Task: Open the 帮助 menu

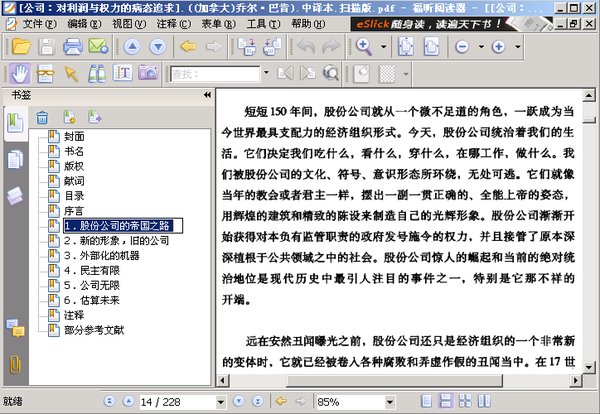Action: click(x=308, y=24)
